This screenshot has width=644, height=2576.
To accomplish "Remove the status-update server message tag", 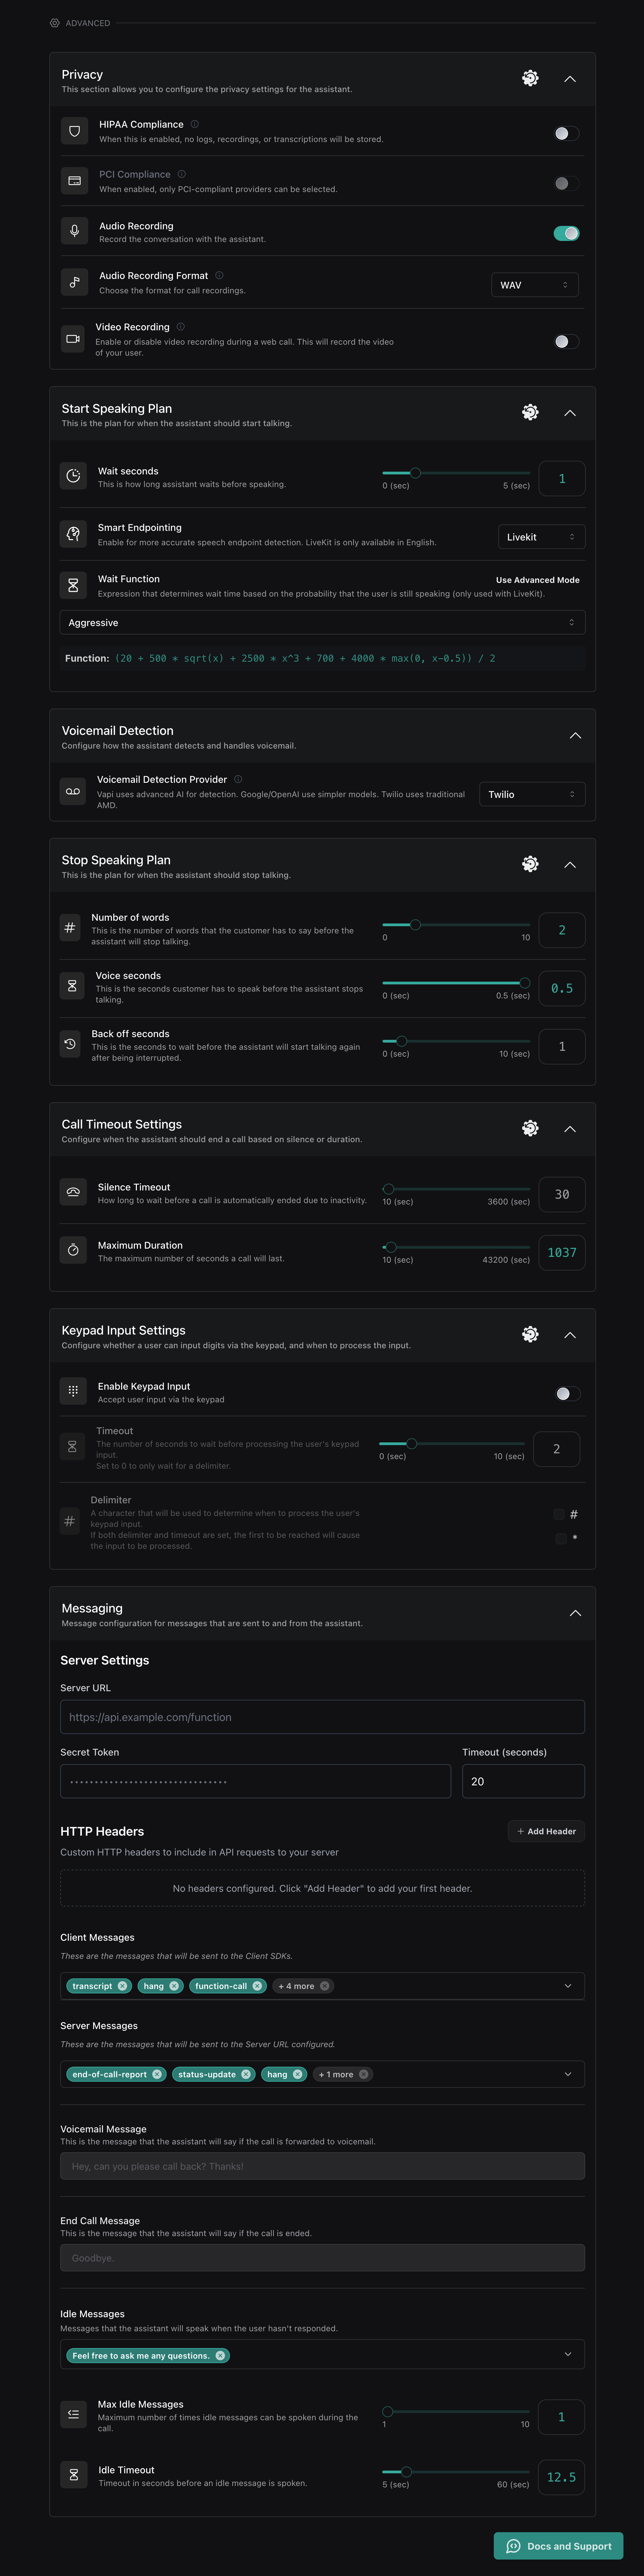I will tap(246, 2074).
